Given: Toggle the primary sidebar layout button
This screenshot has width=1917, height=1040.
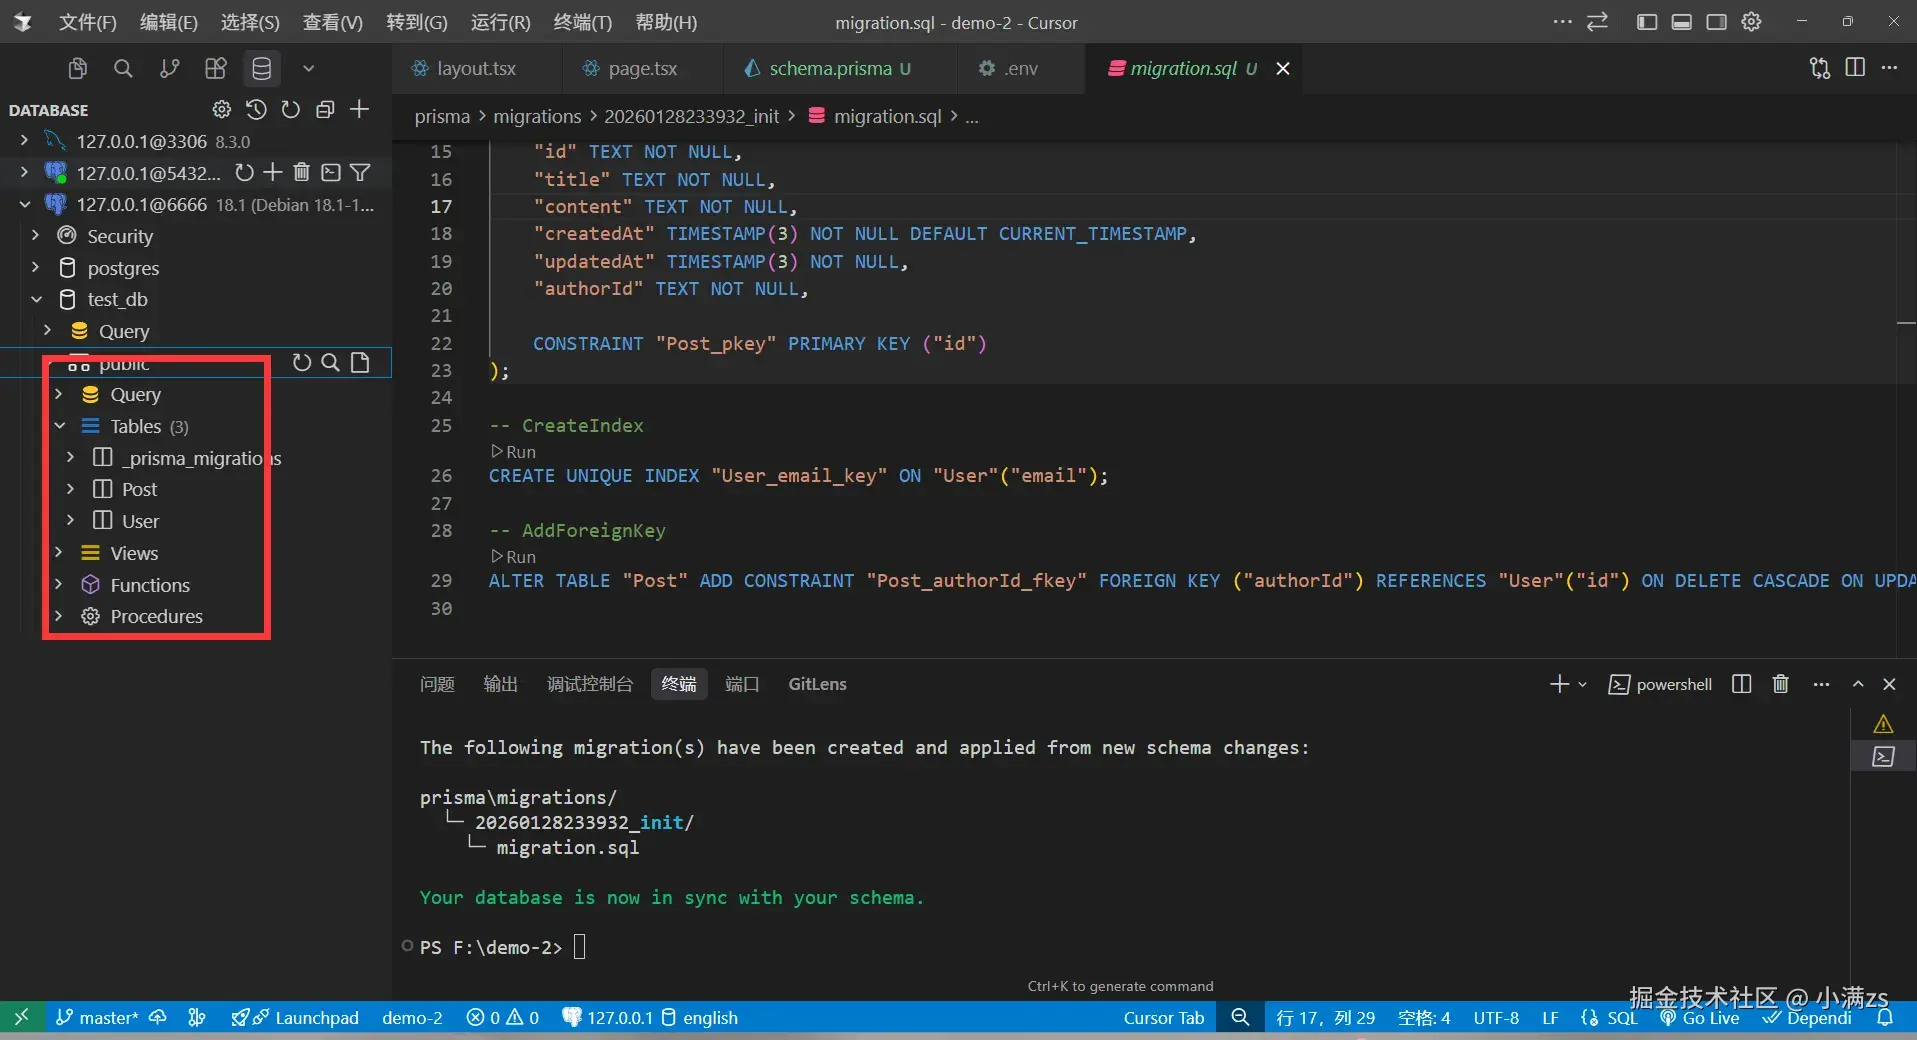Looking at the screenshot, I should click(1646, 22).
